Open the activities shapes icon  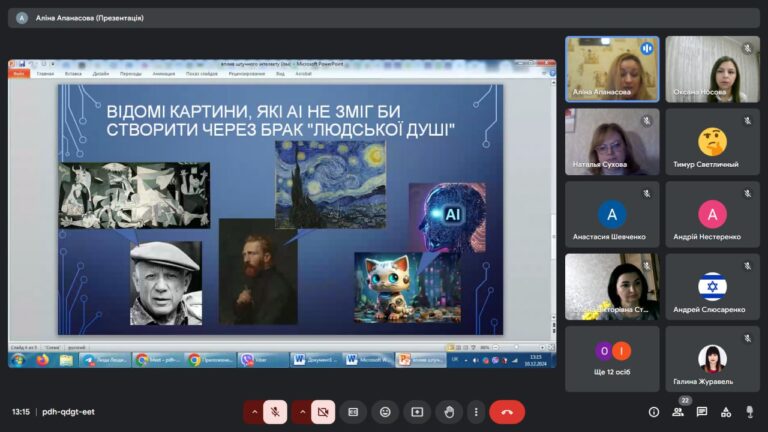click(x=726, y=412)
